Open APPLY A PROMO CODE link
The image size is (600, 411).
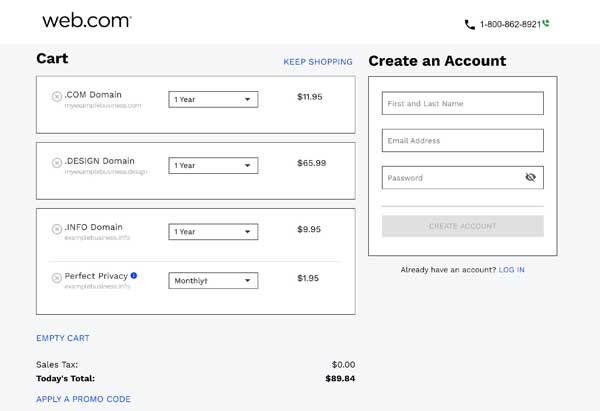click(x=83, y=399)
